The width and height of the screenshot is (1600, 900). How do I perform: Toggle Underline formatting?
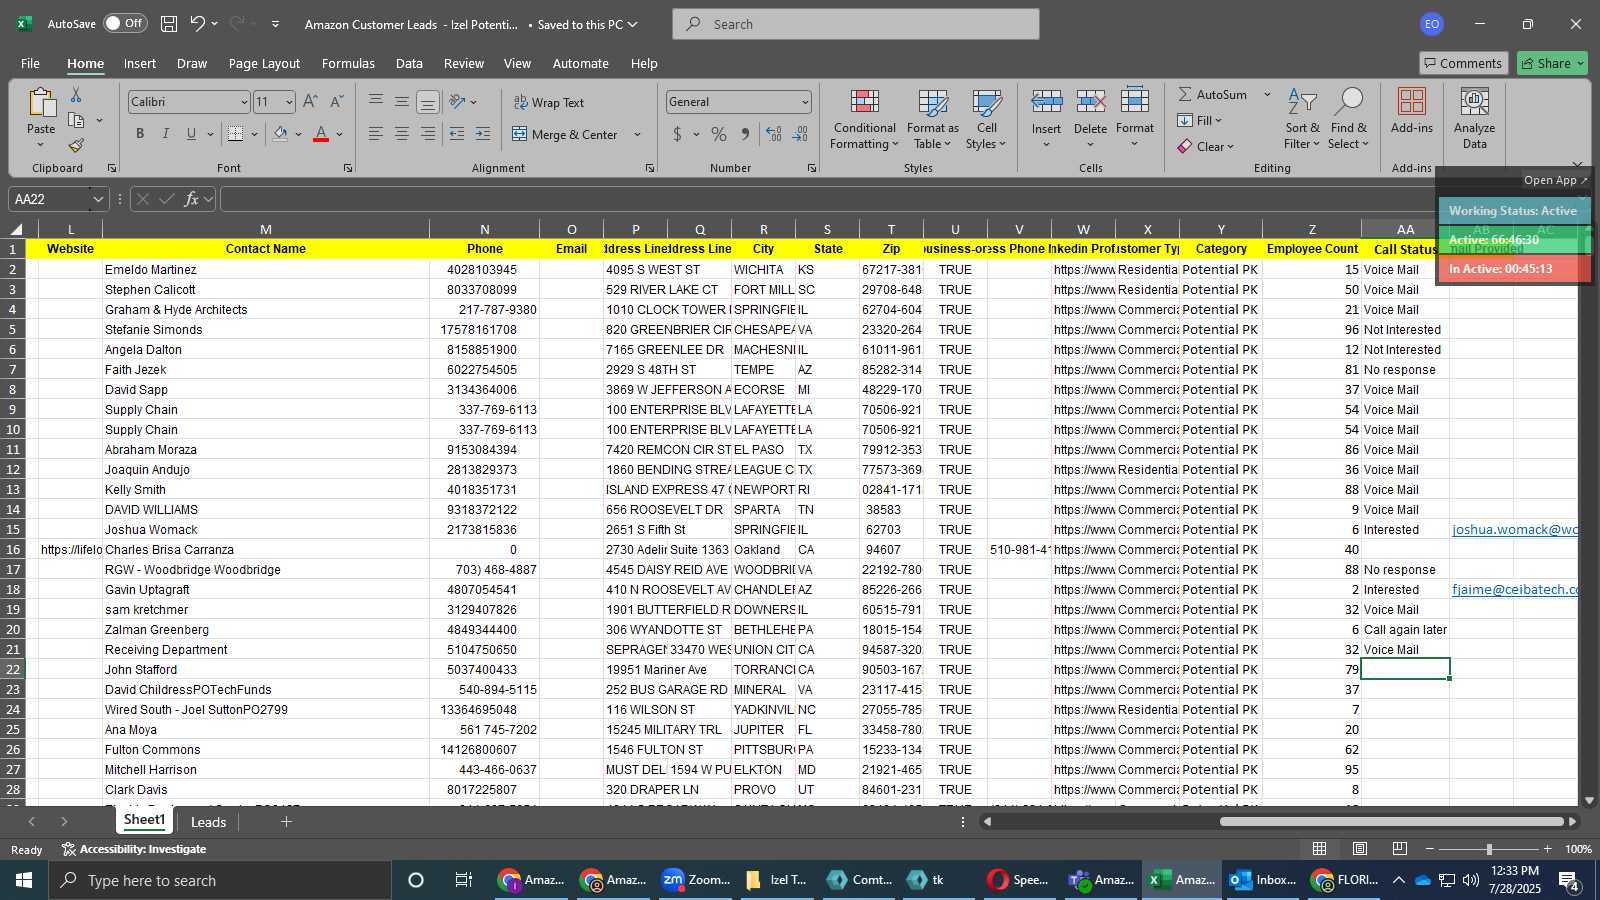click(191, 134)
